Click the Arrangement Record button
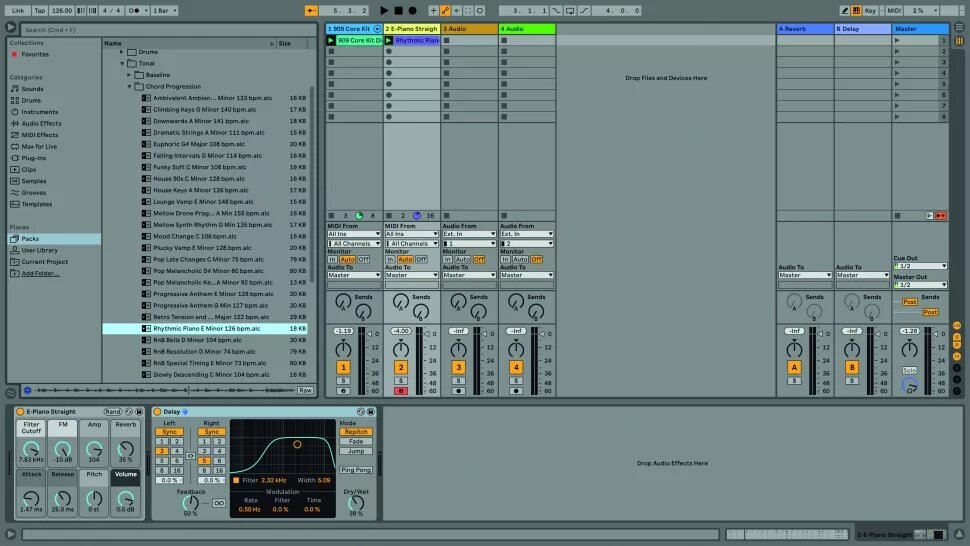Image resolution: width=970 pixels, height=546 pixels. (x=412, y=10)
